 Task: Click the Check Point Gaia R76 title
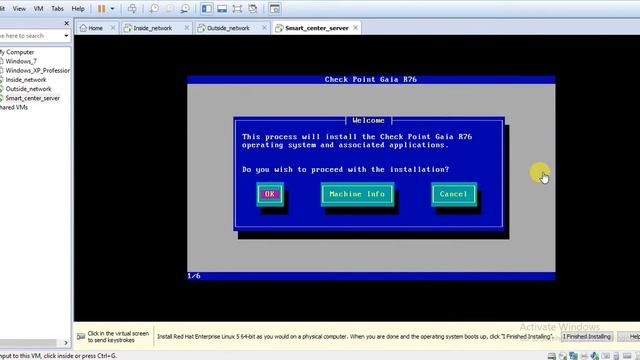pos(371,79)
